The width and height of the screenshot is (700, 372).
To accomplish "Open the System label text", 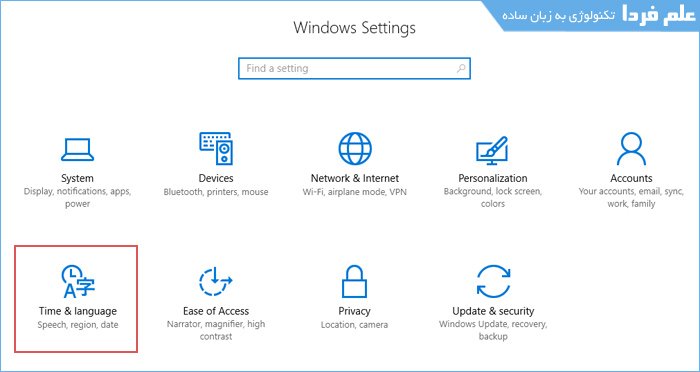I will click(77, 178).
